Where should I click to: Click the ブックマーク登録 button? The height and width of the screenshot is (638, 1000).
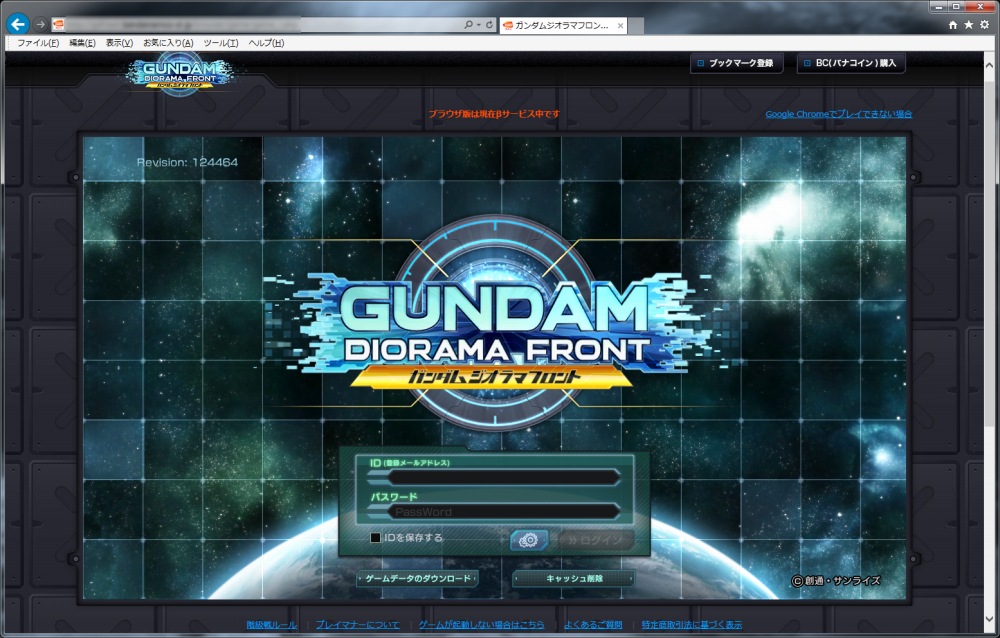tap(737, 63)
